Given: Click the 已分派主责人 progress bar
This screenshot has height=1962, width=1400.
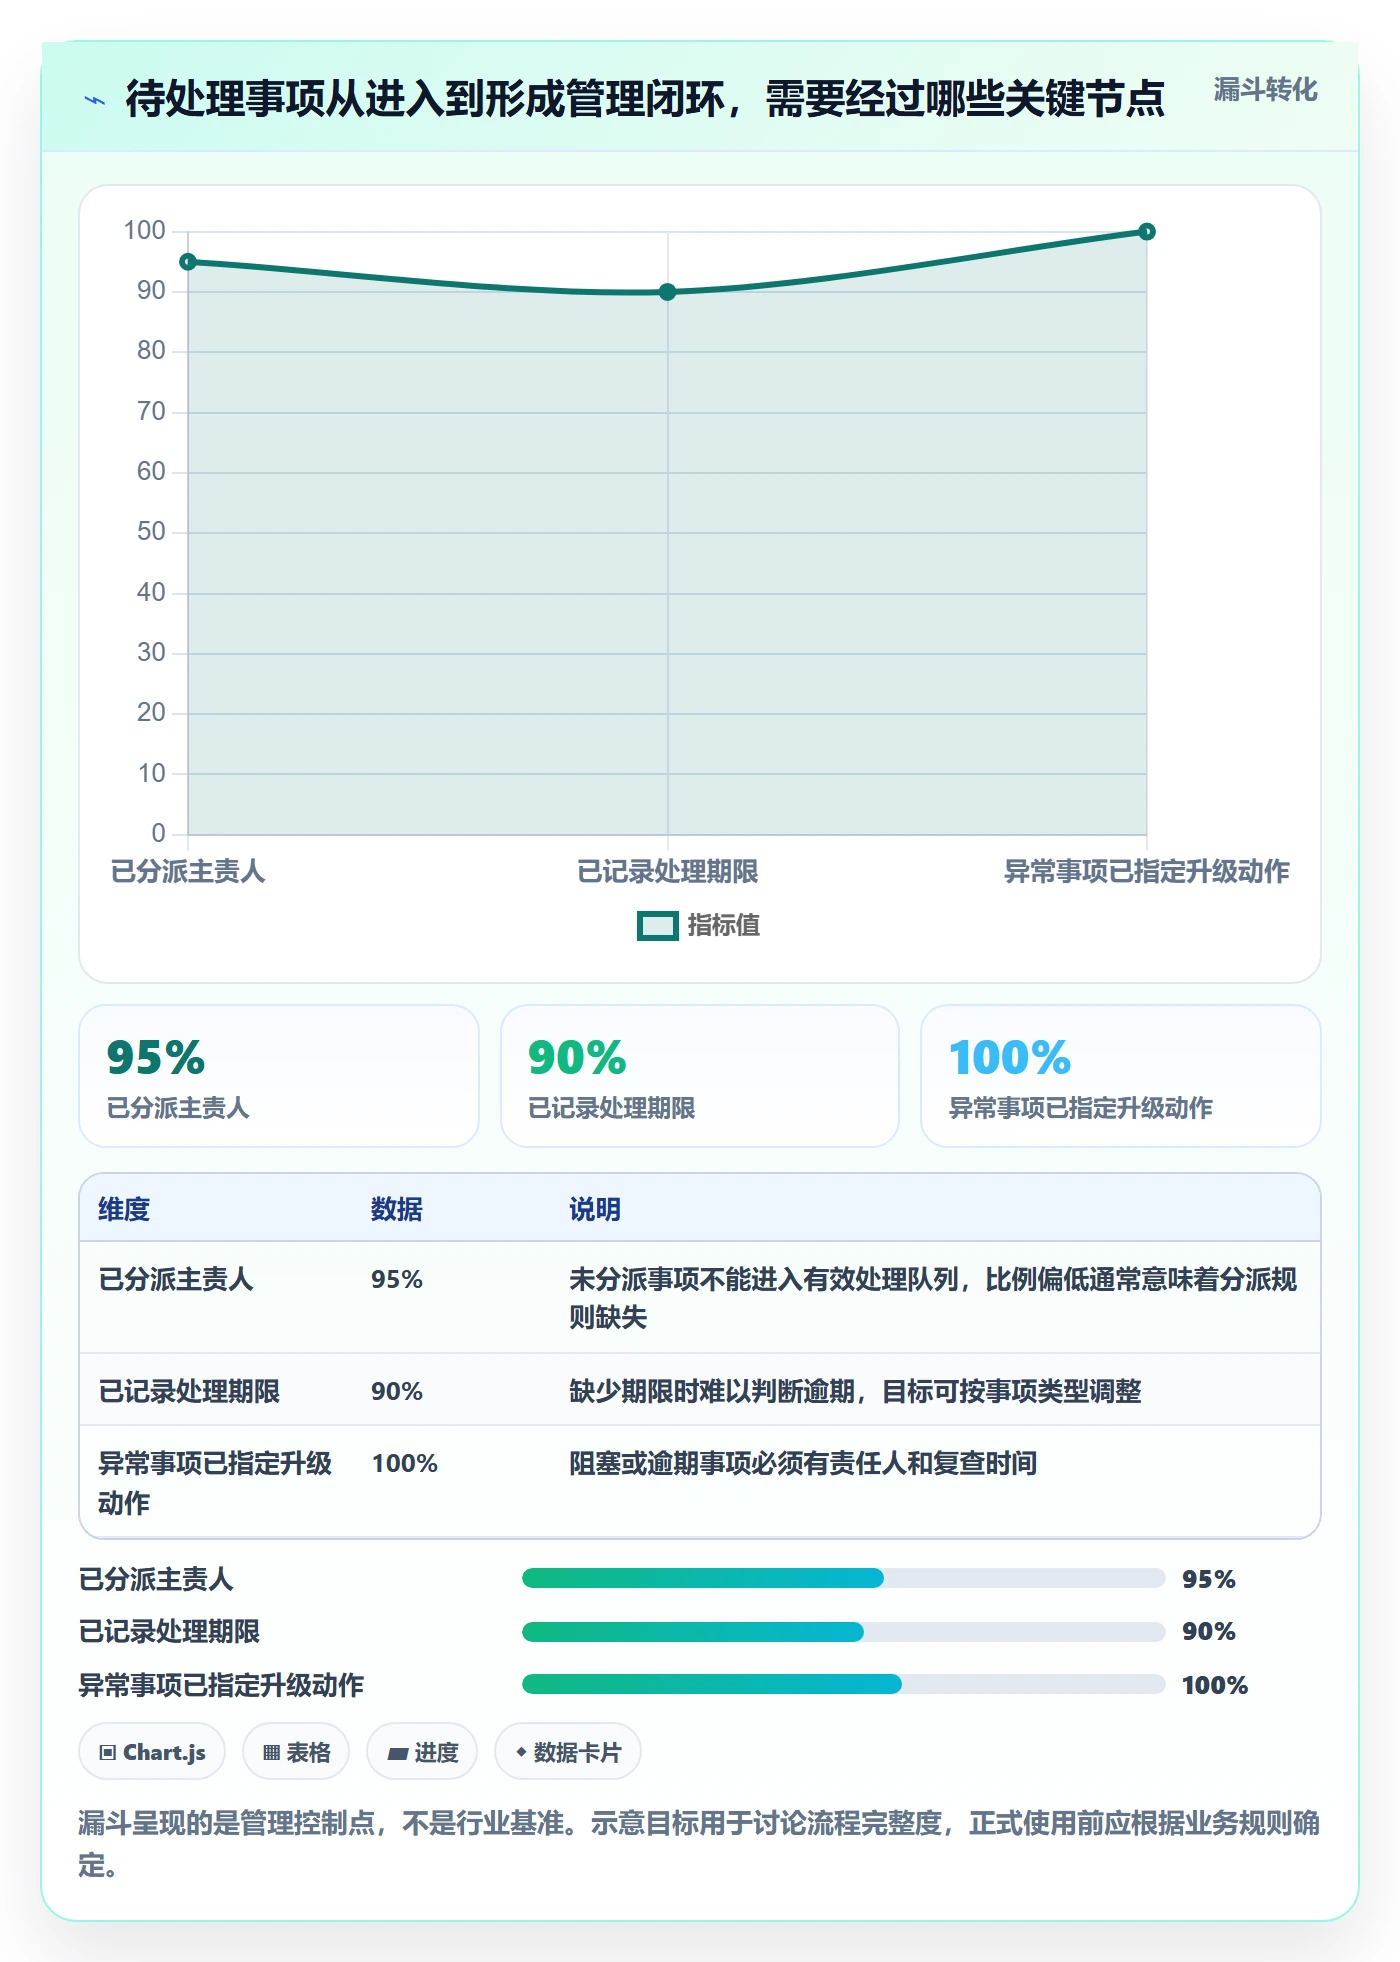Looking at the screenshot, I should tap(843, 1578).
